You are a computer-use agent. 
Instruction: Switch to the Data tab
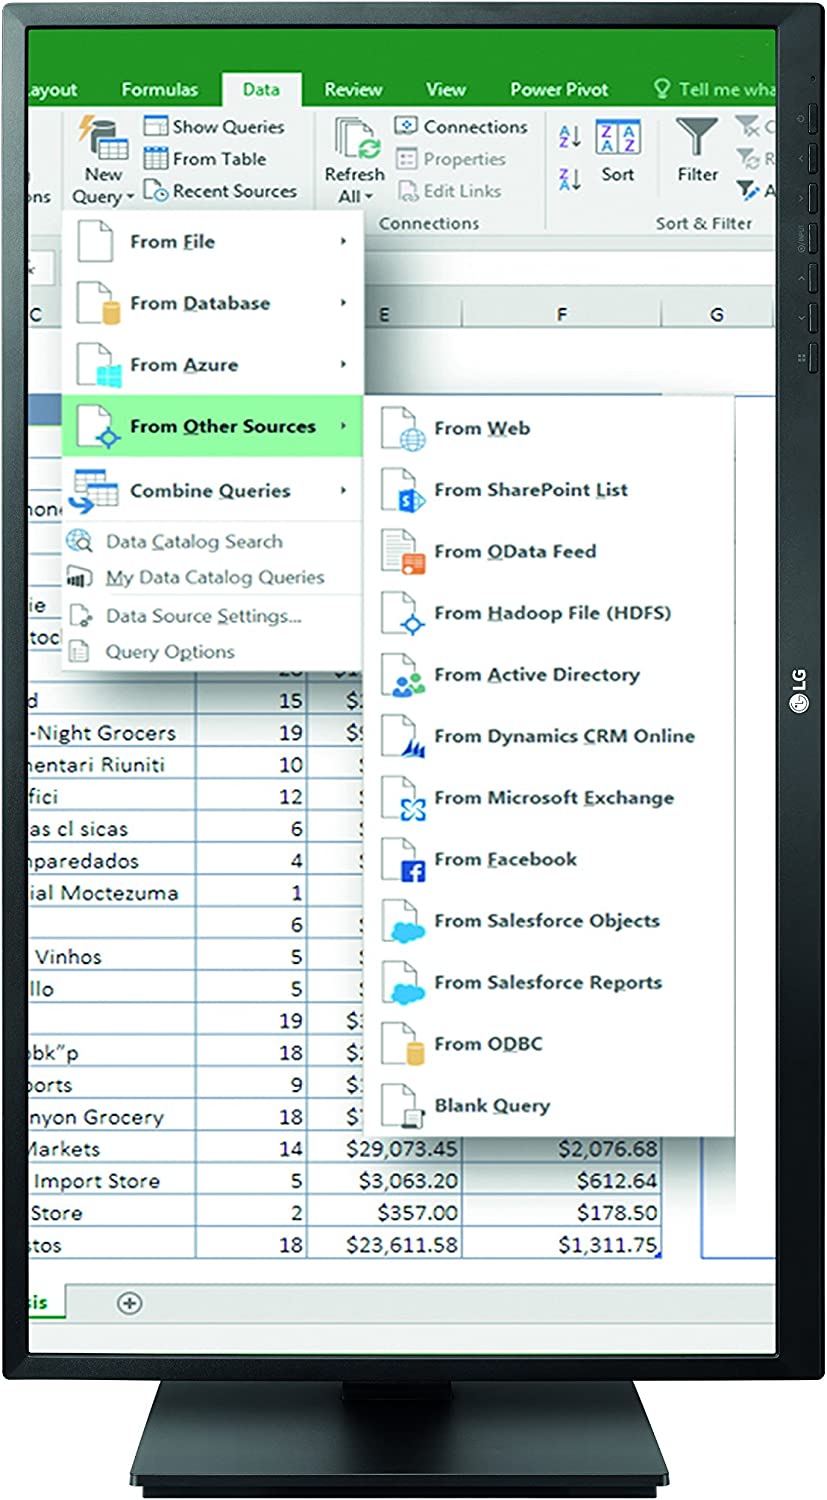coord(261,90)
